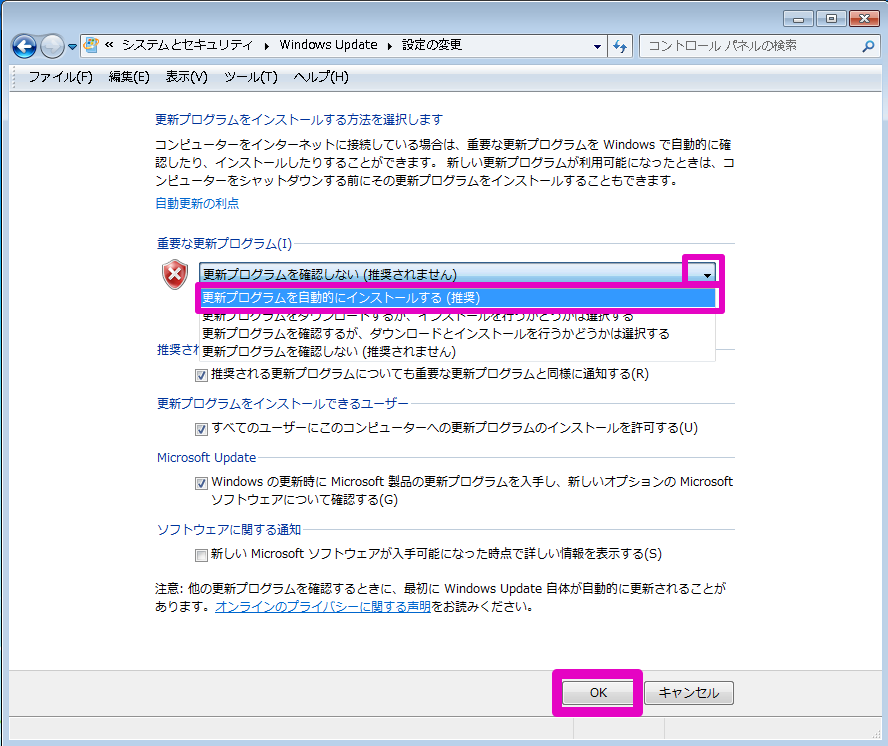Select Windows Update in the address path
Screen dimensions: 888x746
click(x=328, y=45)
